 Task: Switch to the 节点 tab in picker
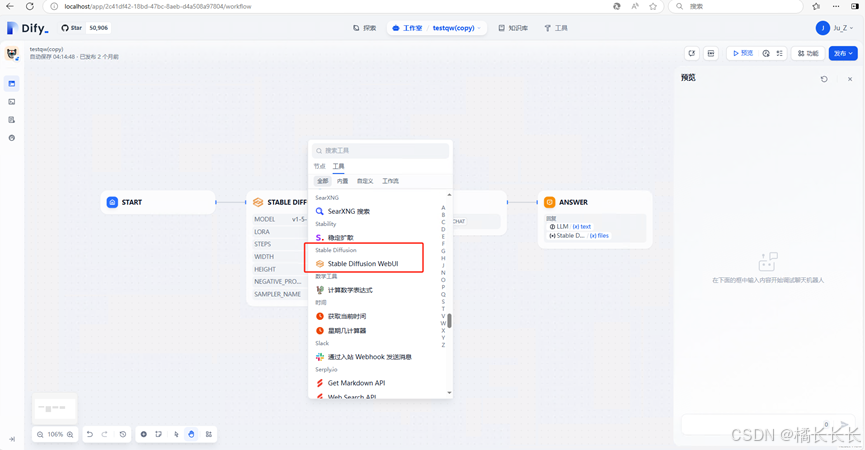pyautogui.click(x=319, y=166)
